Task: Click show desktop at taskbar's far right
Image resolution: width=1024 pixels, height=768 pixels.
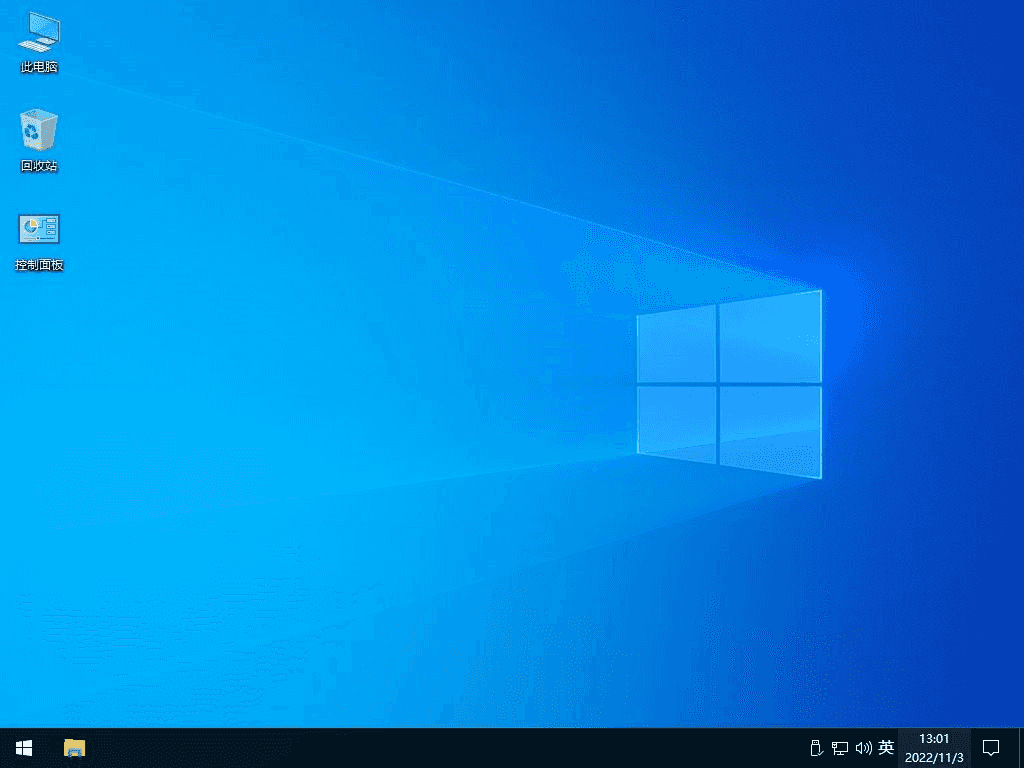Action: (1021, 747)
